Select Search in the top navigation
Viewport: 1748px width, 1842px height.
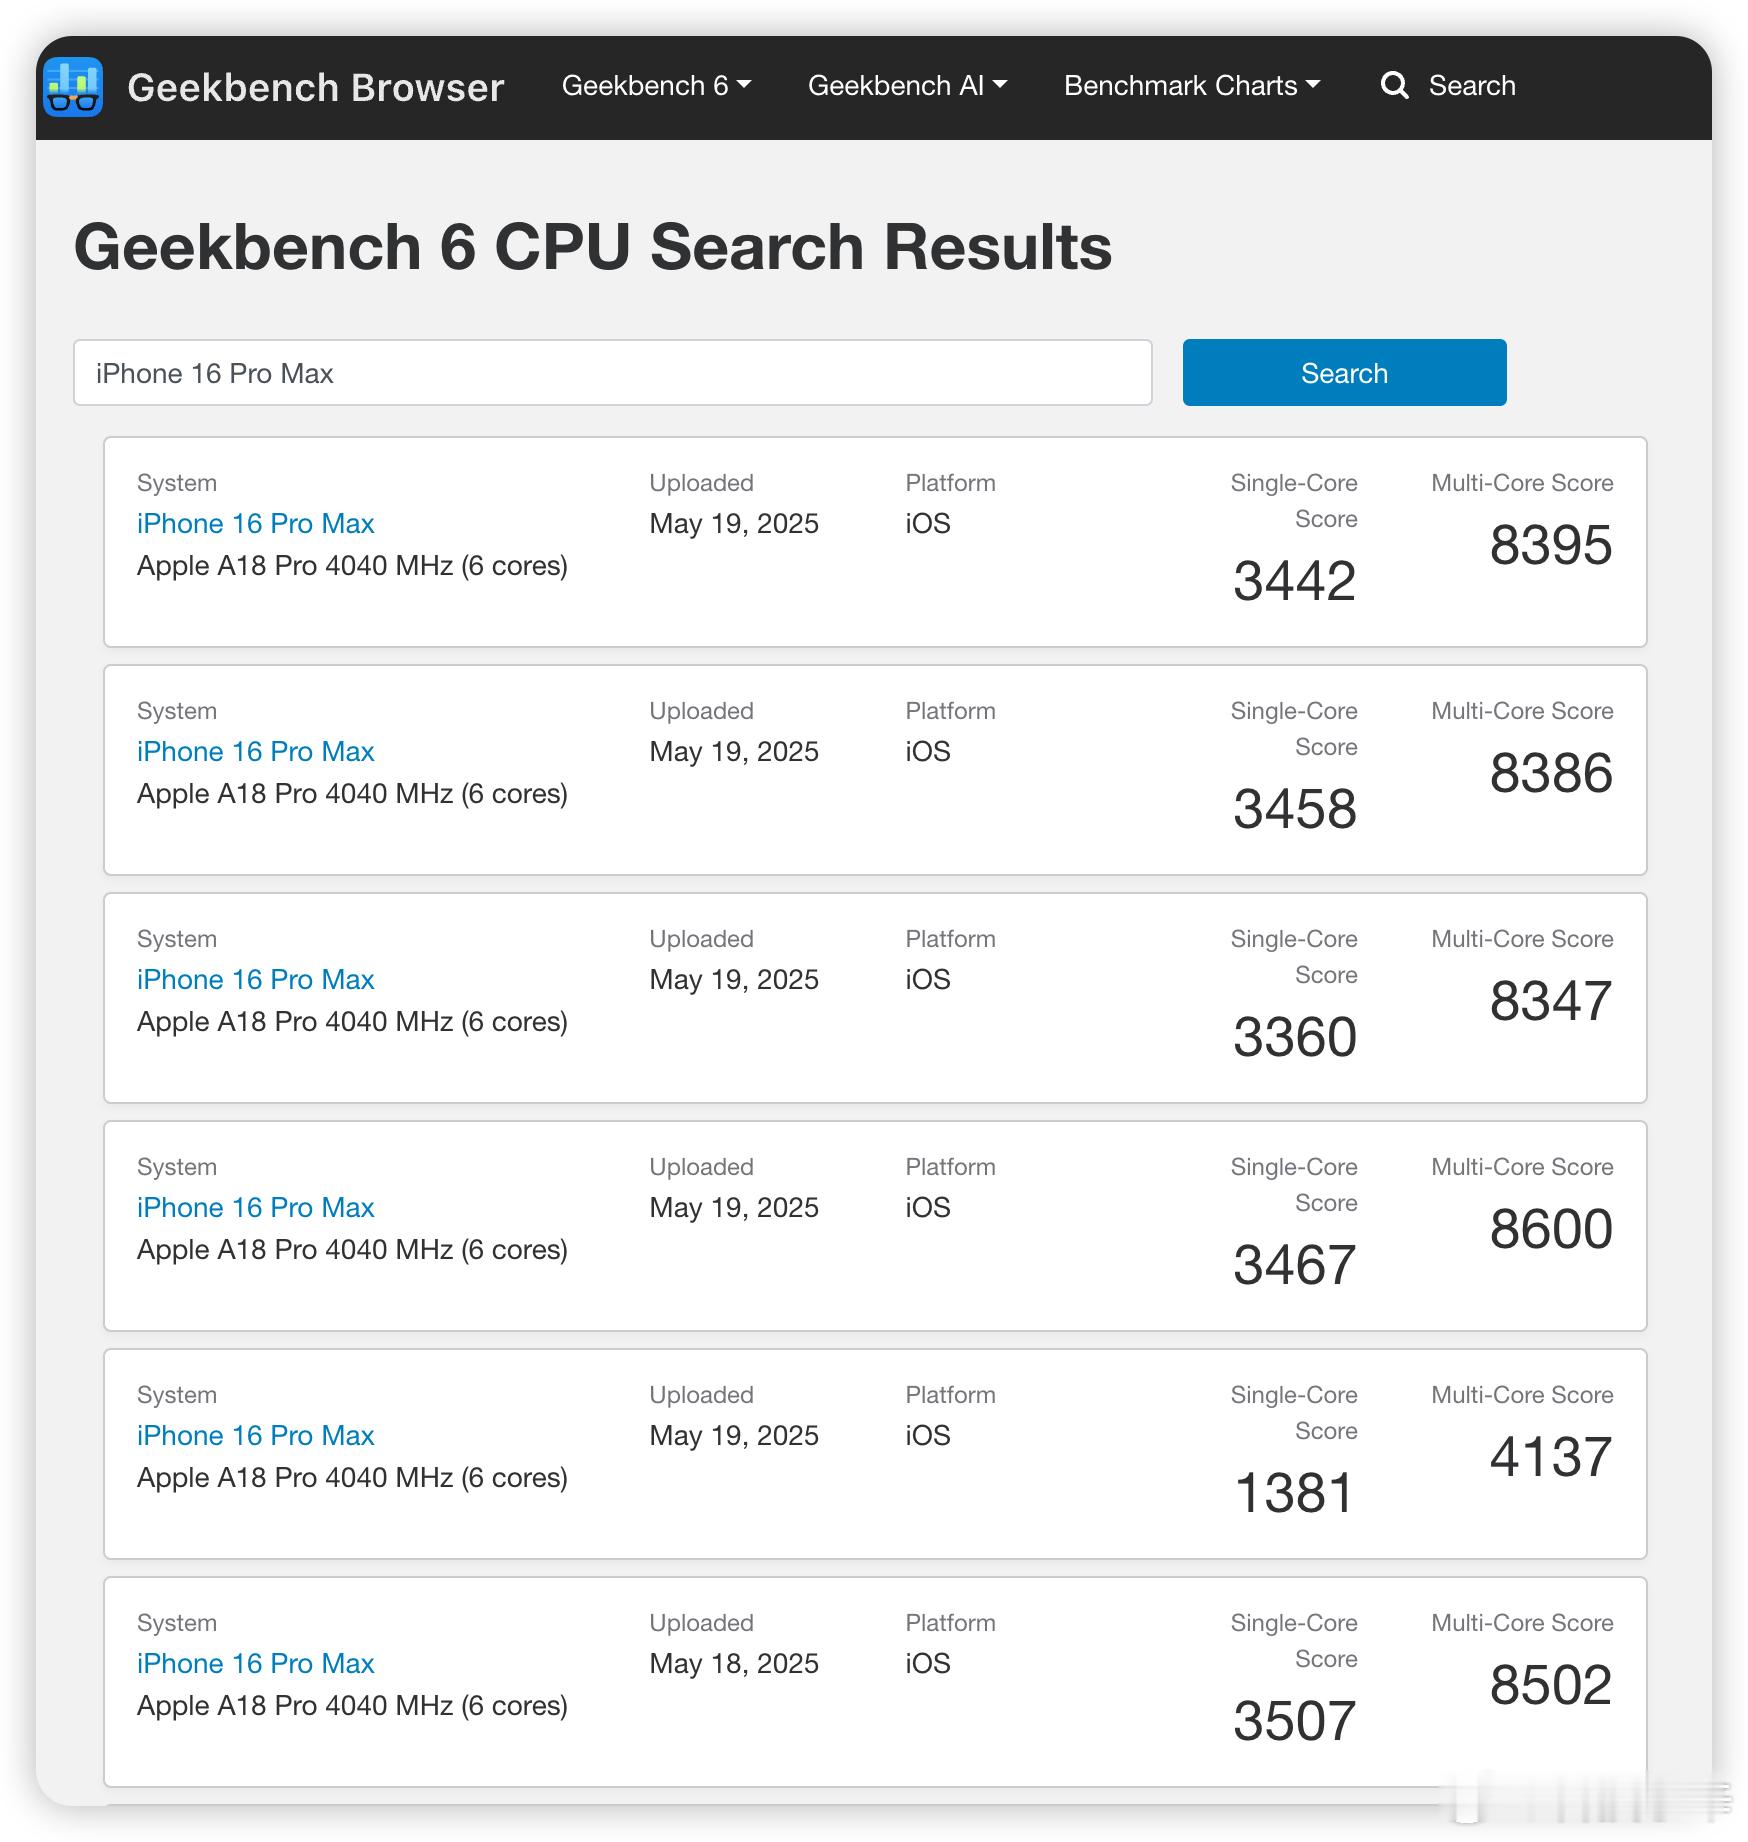point(1472,86)
